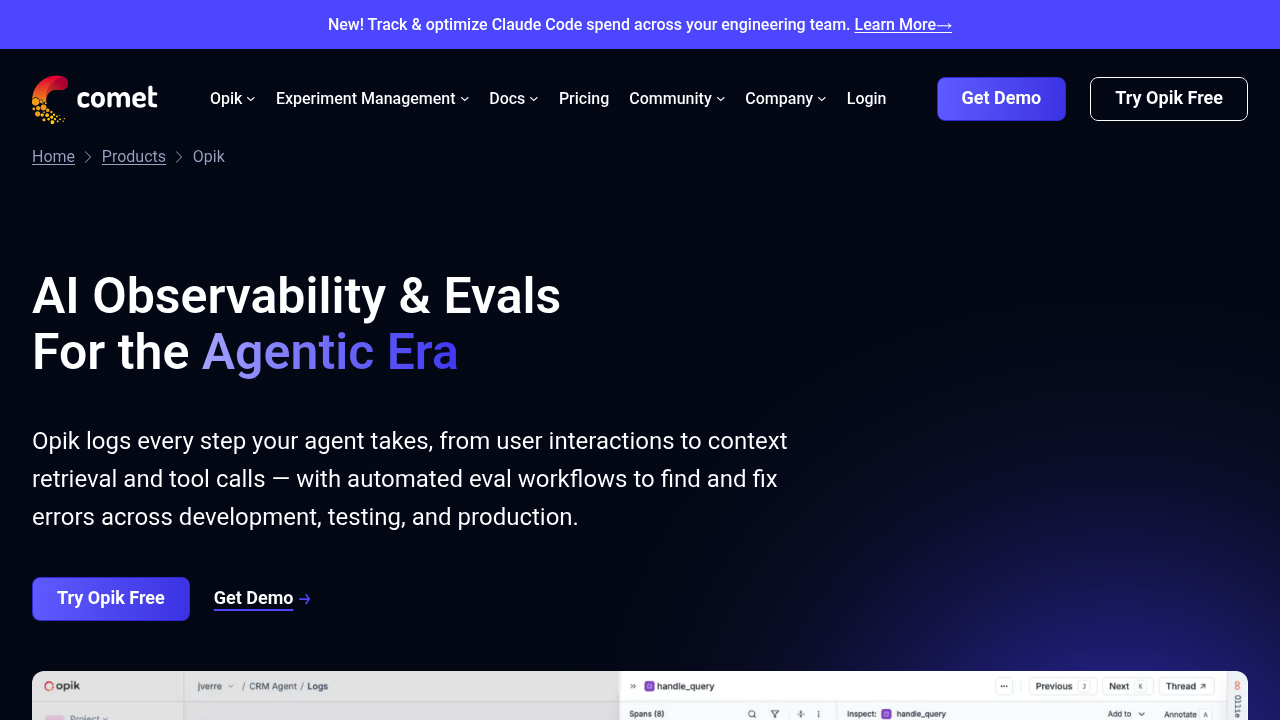Click the Spans search icon

coord(752,714)
